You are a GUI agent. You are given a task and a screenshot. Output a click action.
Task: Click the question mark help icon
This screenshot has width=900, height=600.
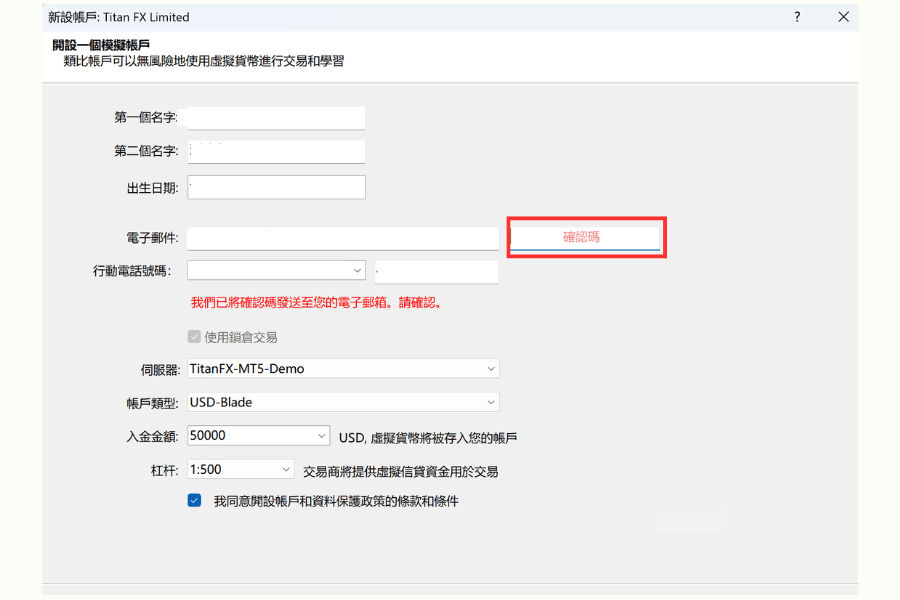click(796, 17)
